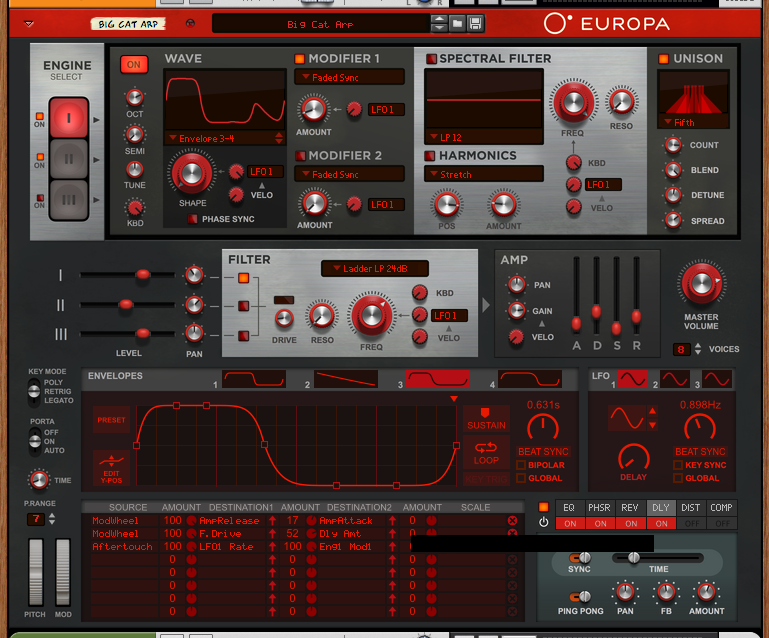This screenshot has height=638, width=769.
Task: Open Spectral Filter LP 12 dropdown
Action: point(484,137)
